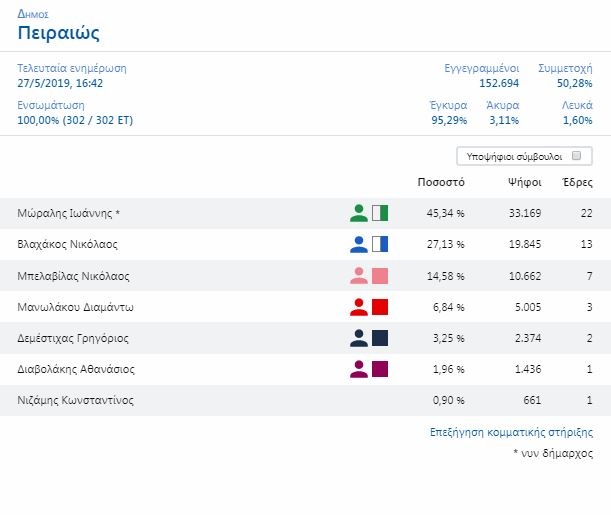Screen dimensions: 611x515
Task: Click the red person icon for Μανωλάκου Διαμάντω
Action: pos(358,307)
